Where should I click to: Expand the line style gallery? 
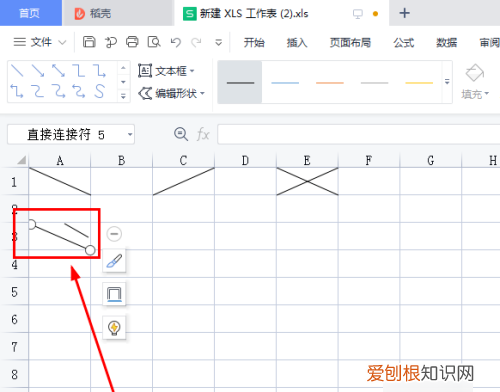click(x=447, y=82)
